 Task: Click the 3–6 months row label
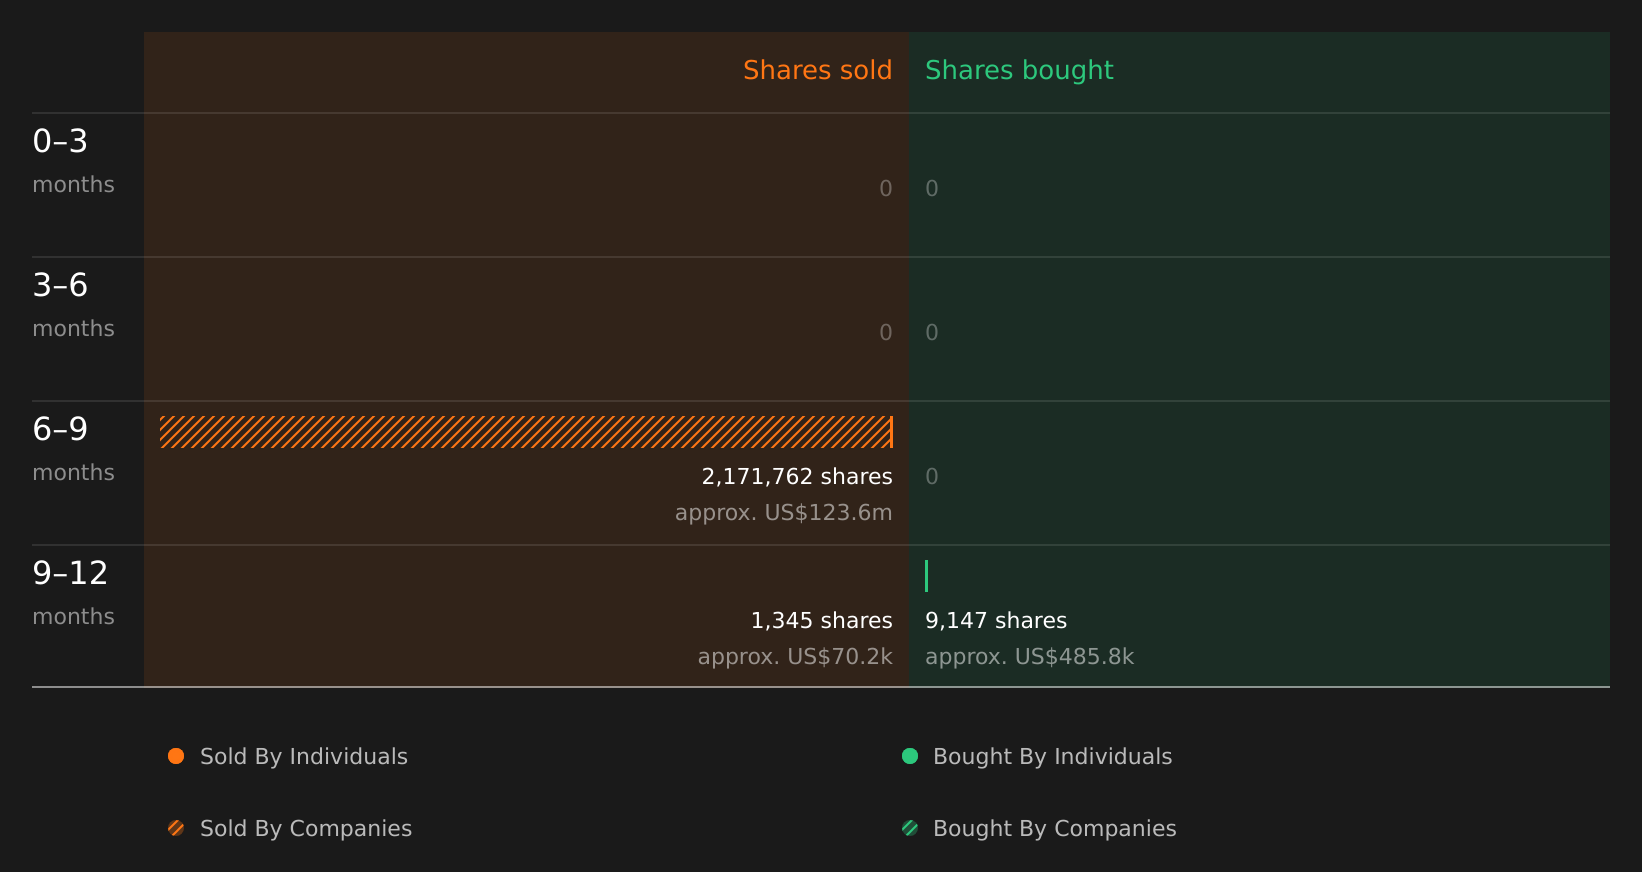tap(73, 304)
